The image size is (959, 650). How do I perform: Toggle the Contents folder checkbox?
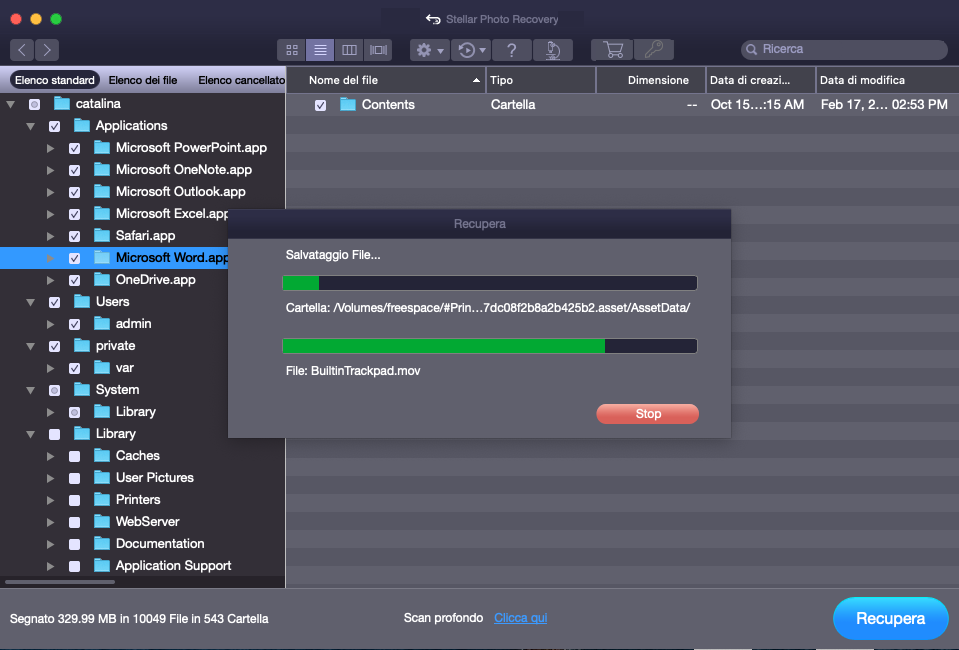pos(320,105)
